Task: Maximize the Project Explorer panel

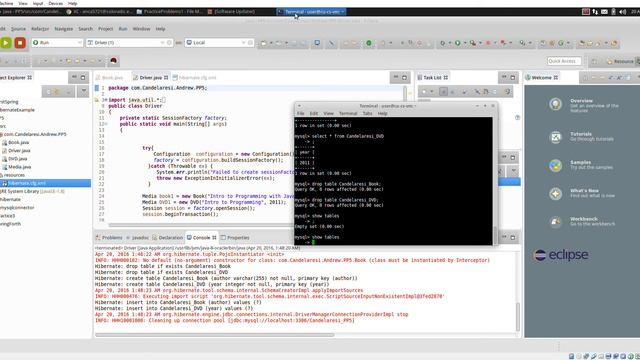Action: pos(83,77)
